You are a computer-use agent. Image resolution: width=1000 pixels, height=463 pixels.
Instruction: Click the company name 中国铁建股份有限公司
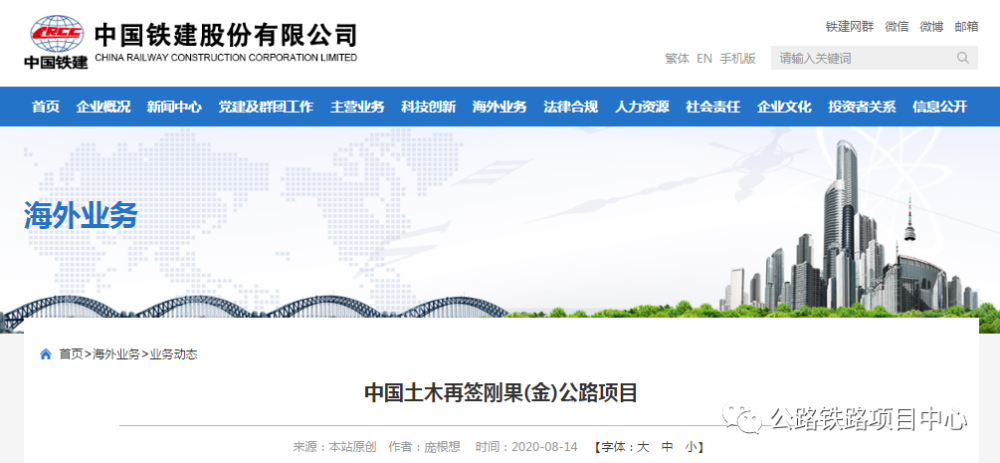(x=226, y=34)
